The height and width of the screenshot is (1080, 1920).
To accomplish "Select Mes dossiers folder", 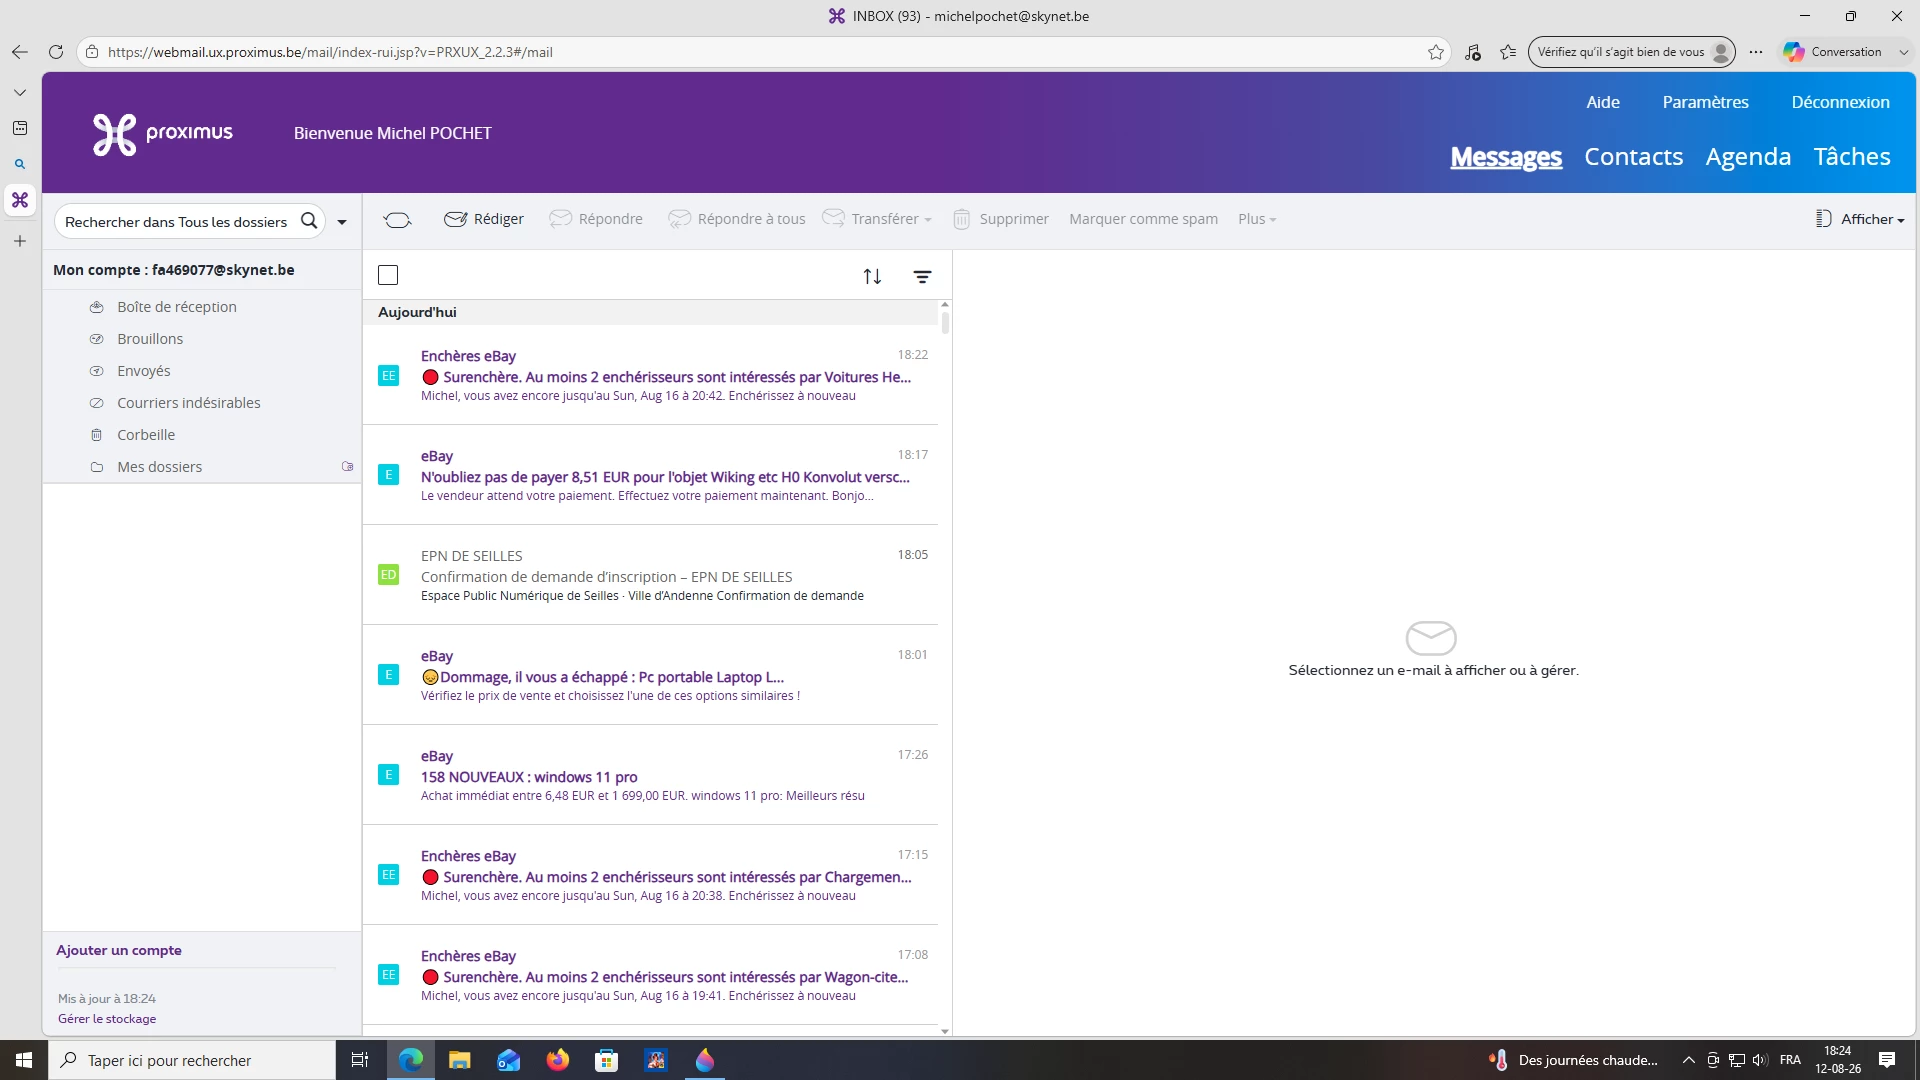I will coord(159,467).
